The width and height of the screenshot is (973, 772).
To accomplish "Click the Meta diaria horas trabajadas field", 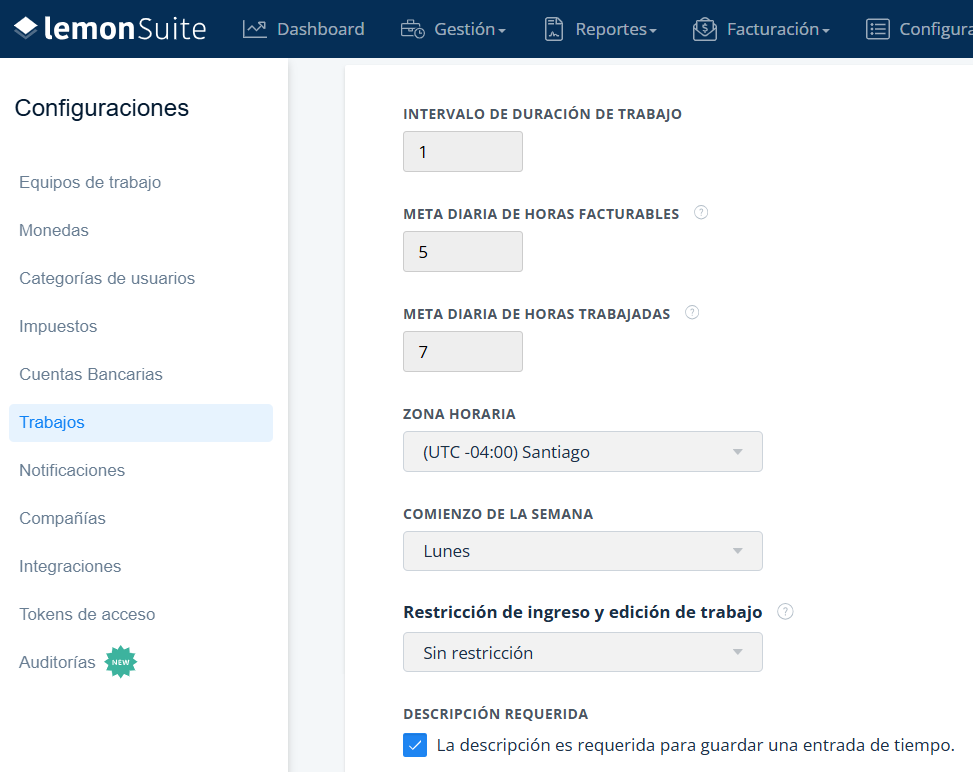I will [x=463, y=352].
